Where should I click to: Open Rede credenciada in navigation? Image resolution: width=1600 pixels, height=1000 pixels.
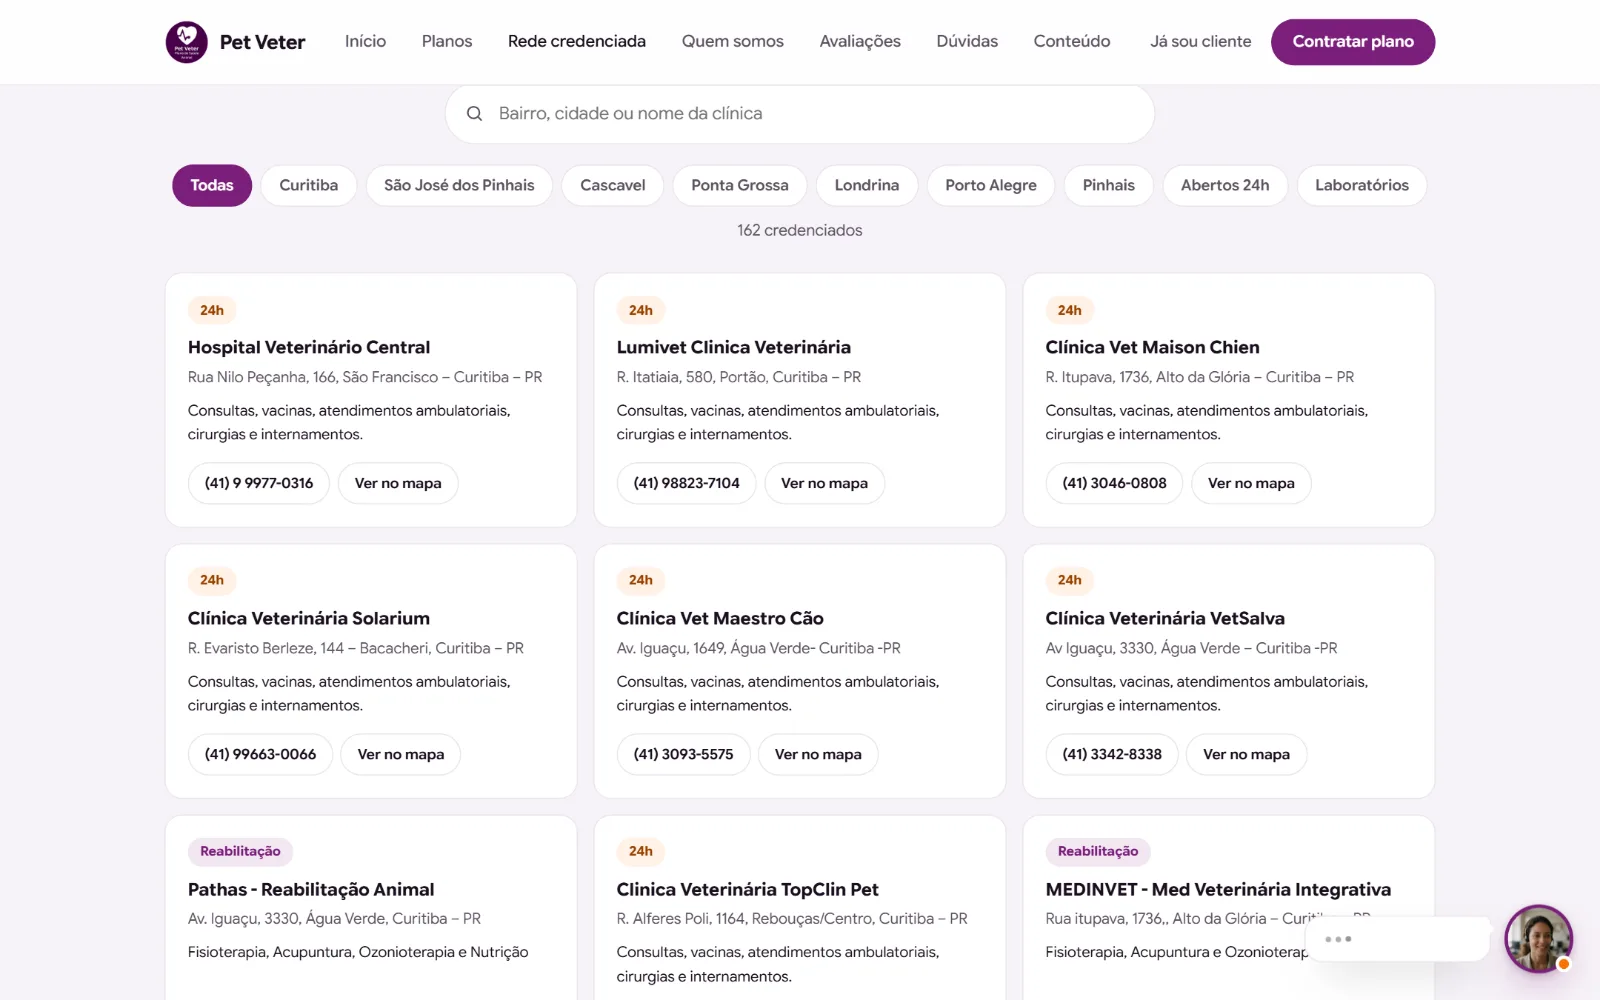pos(577,42)
